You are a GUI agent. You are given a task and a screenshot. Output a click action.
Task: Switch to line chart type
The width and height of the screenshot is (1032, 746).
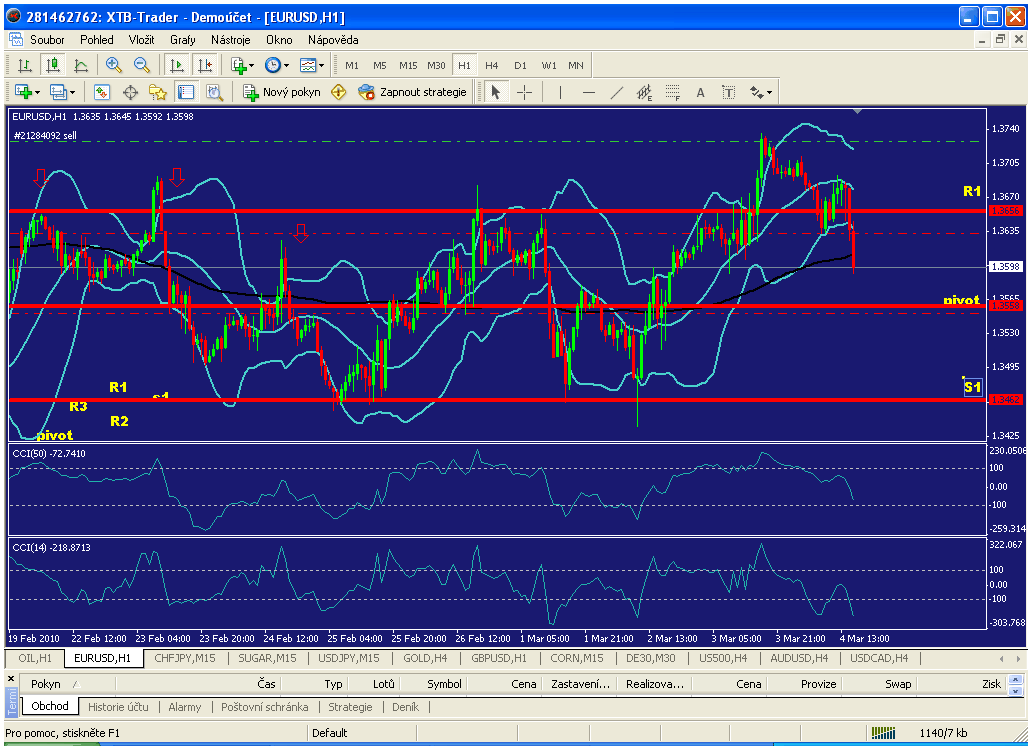[81, 65]
